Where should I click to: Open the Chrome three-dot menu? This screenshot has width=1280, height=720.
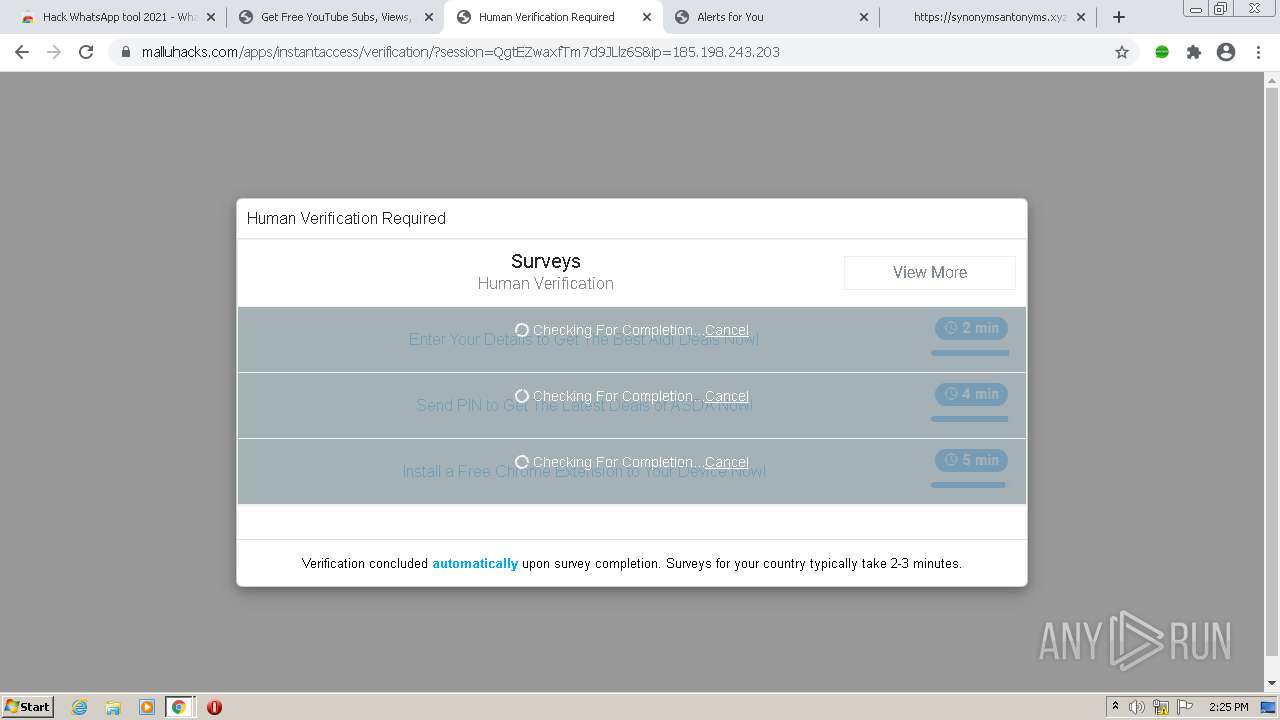[1258, 52]
